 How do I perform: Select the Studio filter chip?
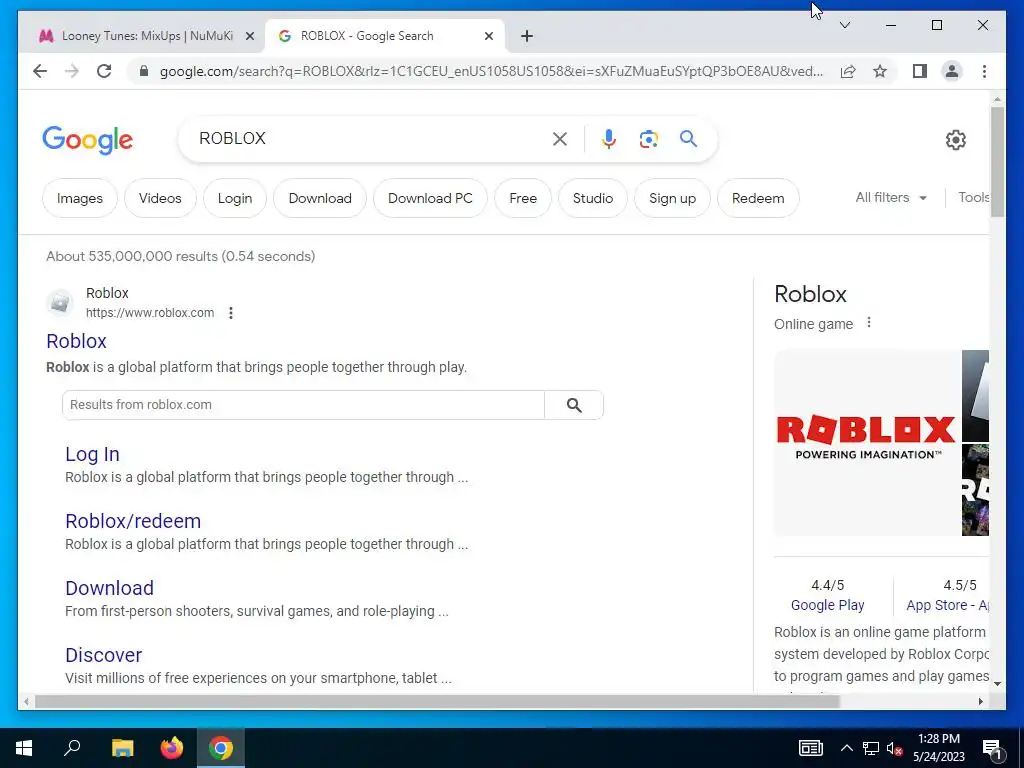593,198
